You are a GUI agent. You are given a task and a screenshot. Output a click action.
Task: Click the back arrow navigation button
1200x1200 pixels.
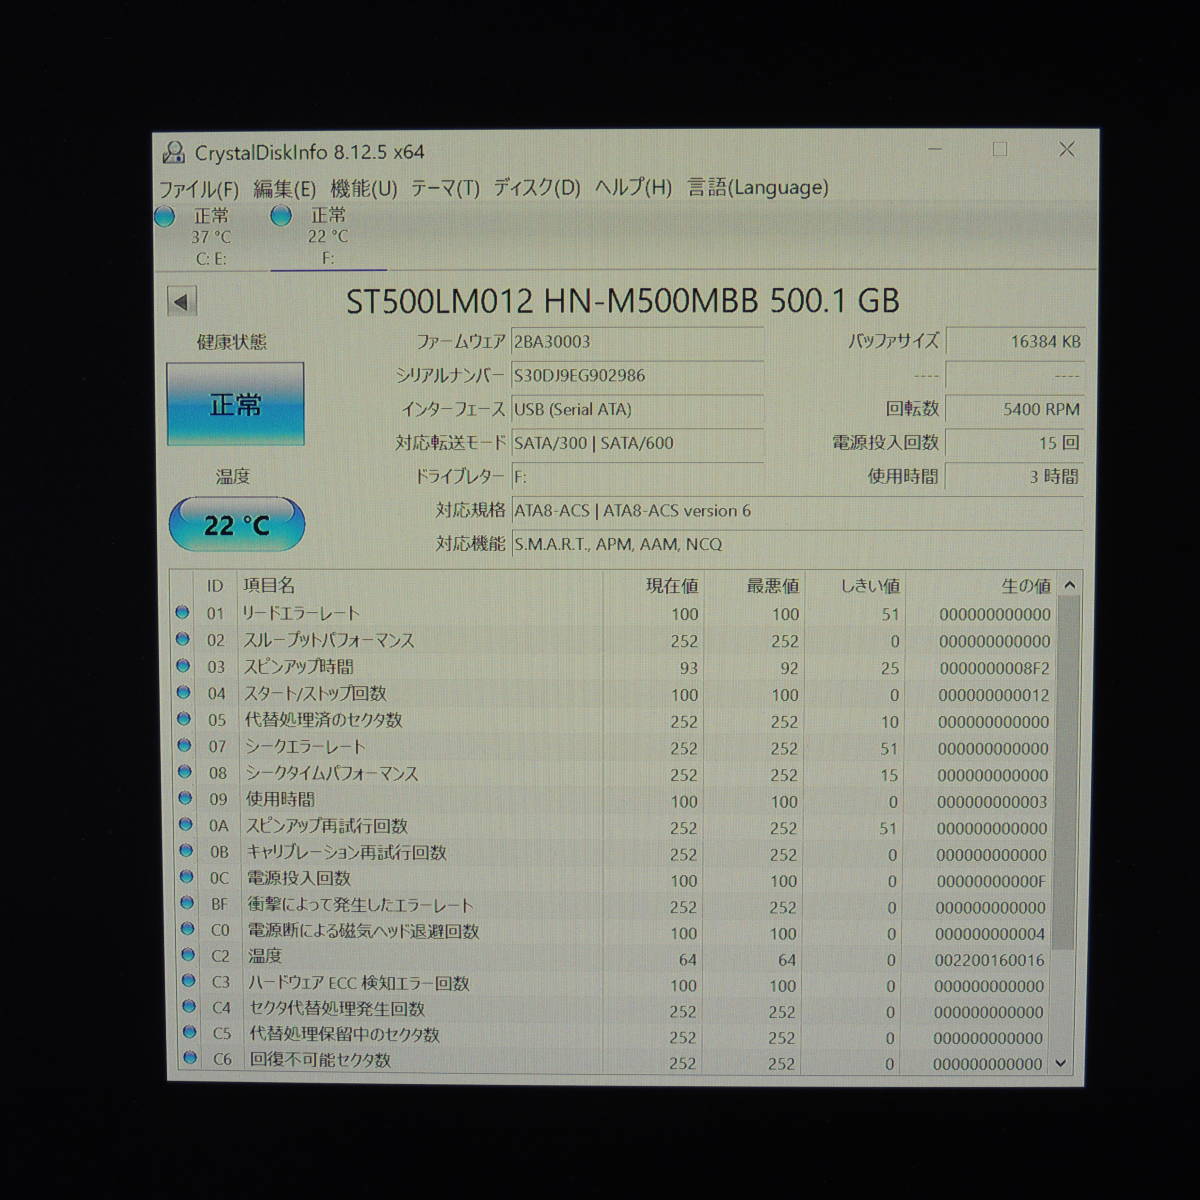point(182,301)
